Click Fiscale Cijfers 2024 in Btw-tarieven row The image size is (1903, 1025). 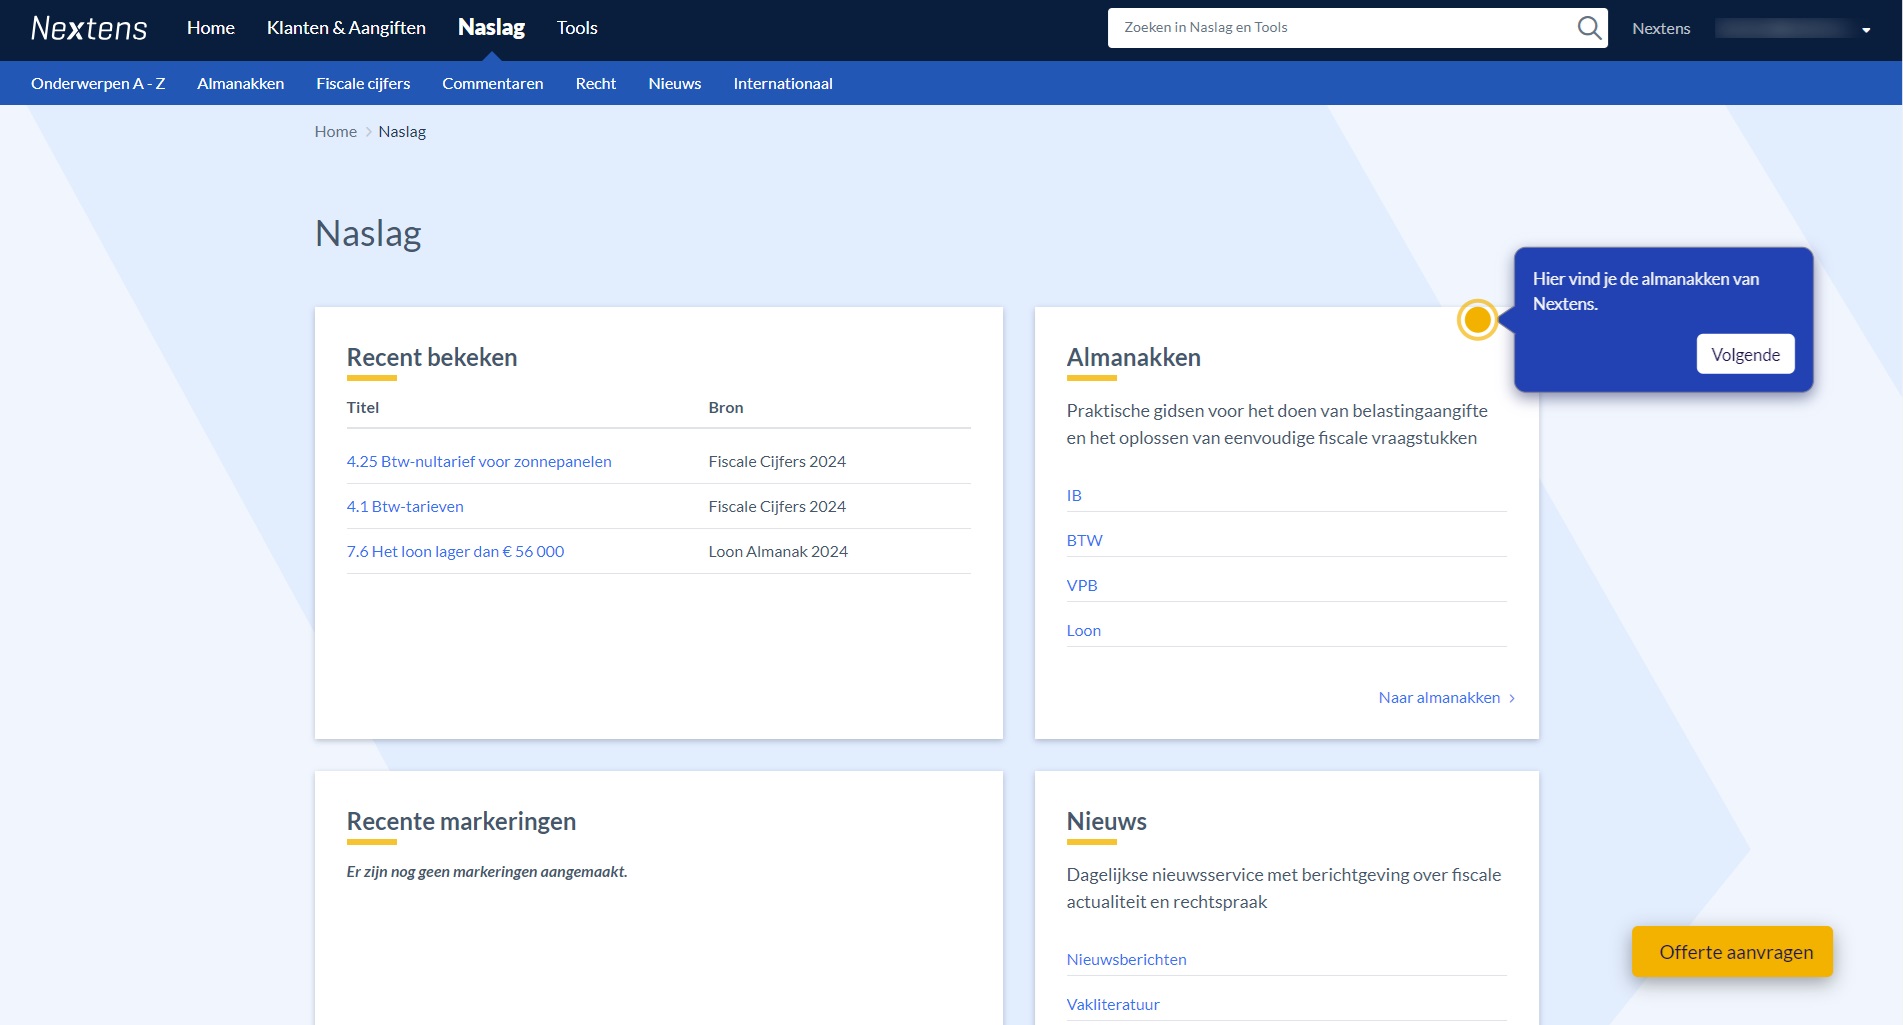777,507
